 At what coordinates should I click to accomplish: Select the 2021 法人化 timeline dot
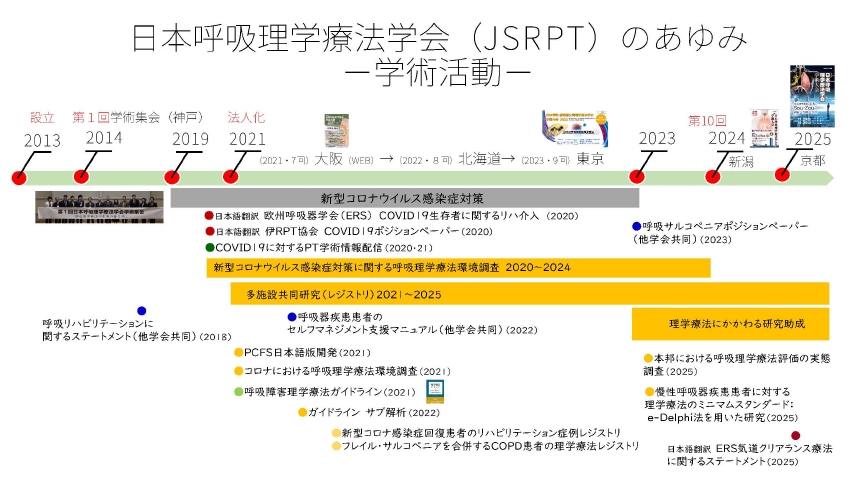[x=231, y=177]
